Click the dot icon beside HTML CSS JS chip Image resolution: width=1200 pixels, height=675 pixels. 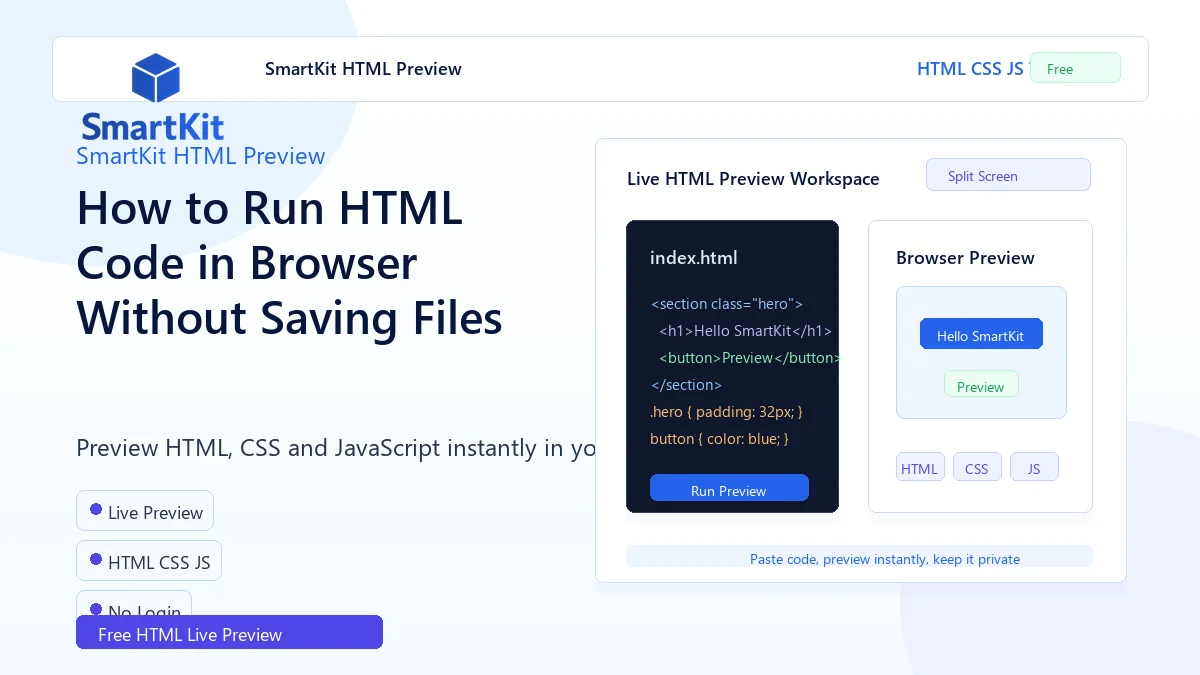96,560
